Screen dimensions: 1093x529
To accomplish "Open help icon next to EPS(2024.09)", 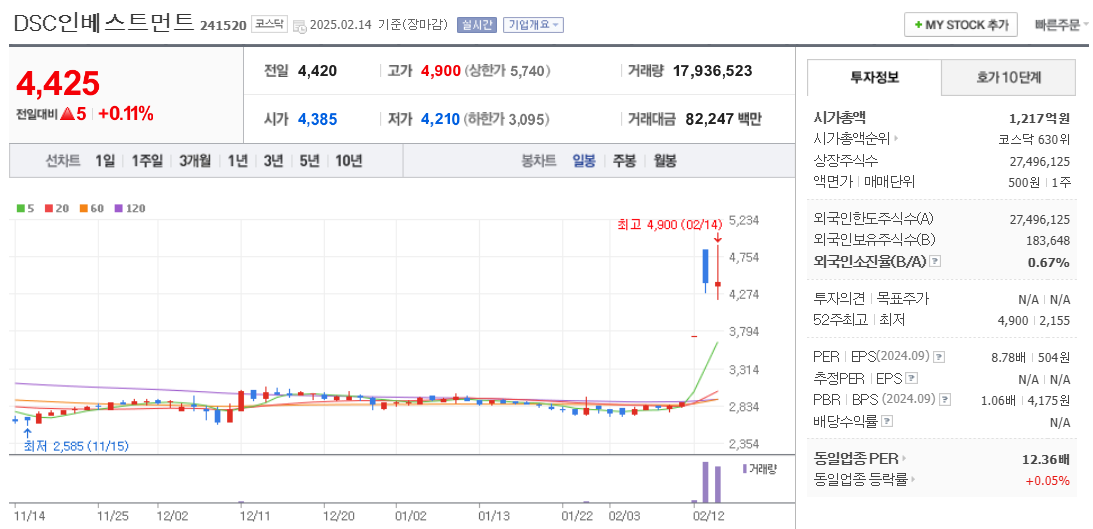I will tap(940, 357).
